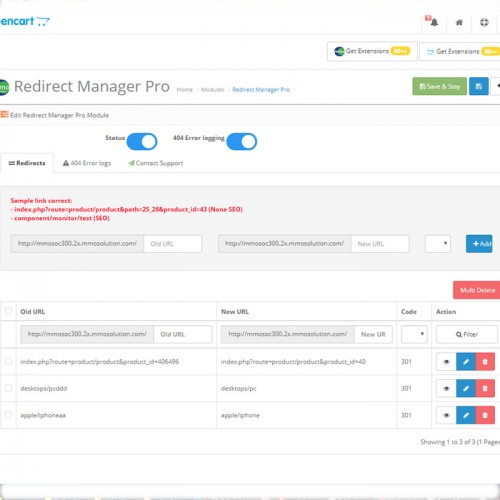Viewport: 500px width, 500px height.
Task: Open Modules breadcrumb link
Action: point(212,90)
